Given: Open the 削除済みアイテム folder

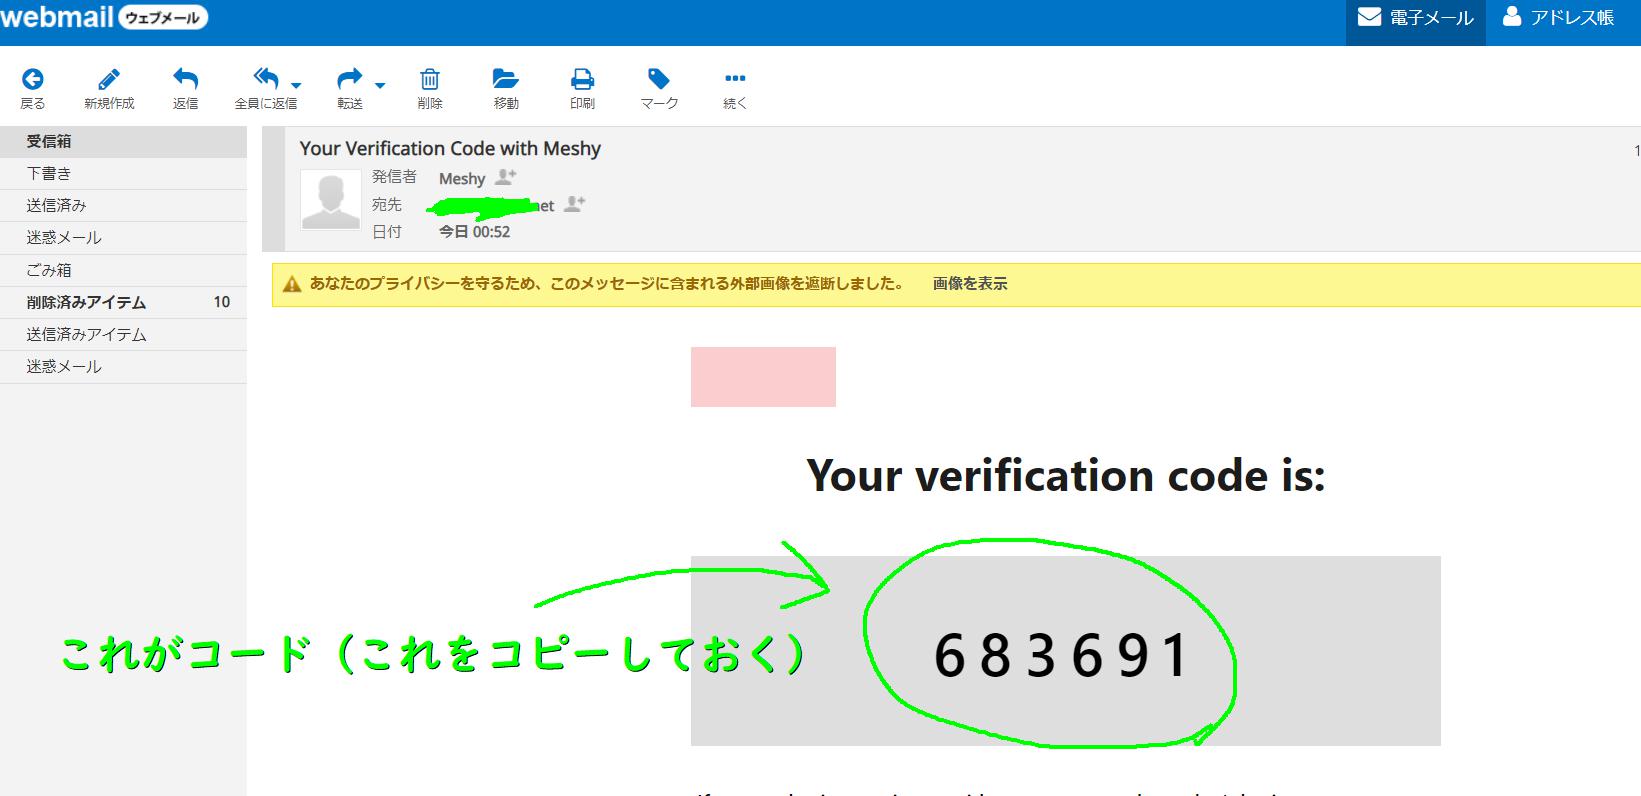Looking at the screenshot, I should point(123,302).
